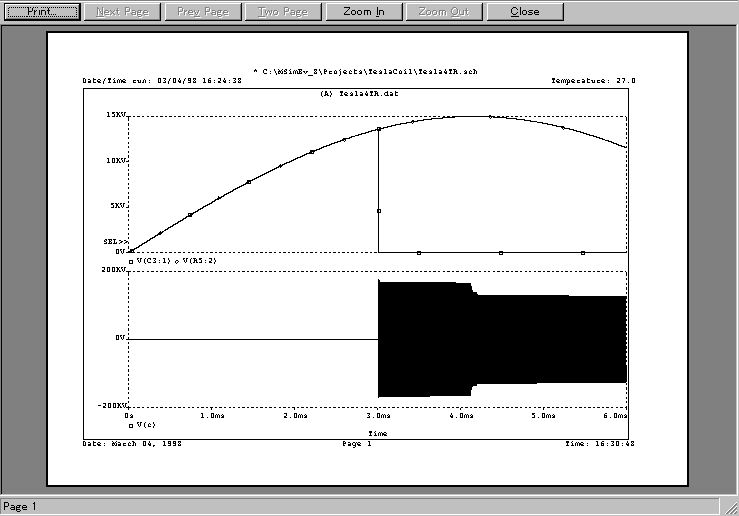Screen dimensions: 739x516
Task: Close the print preview
Action: tap(524, 12)
